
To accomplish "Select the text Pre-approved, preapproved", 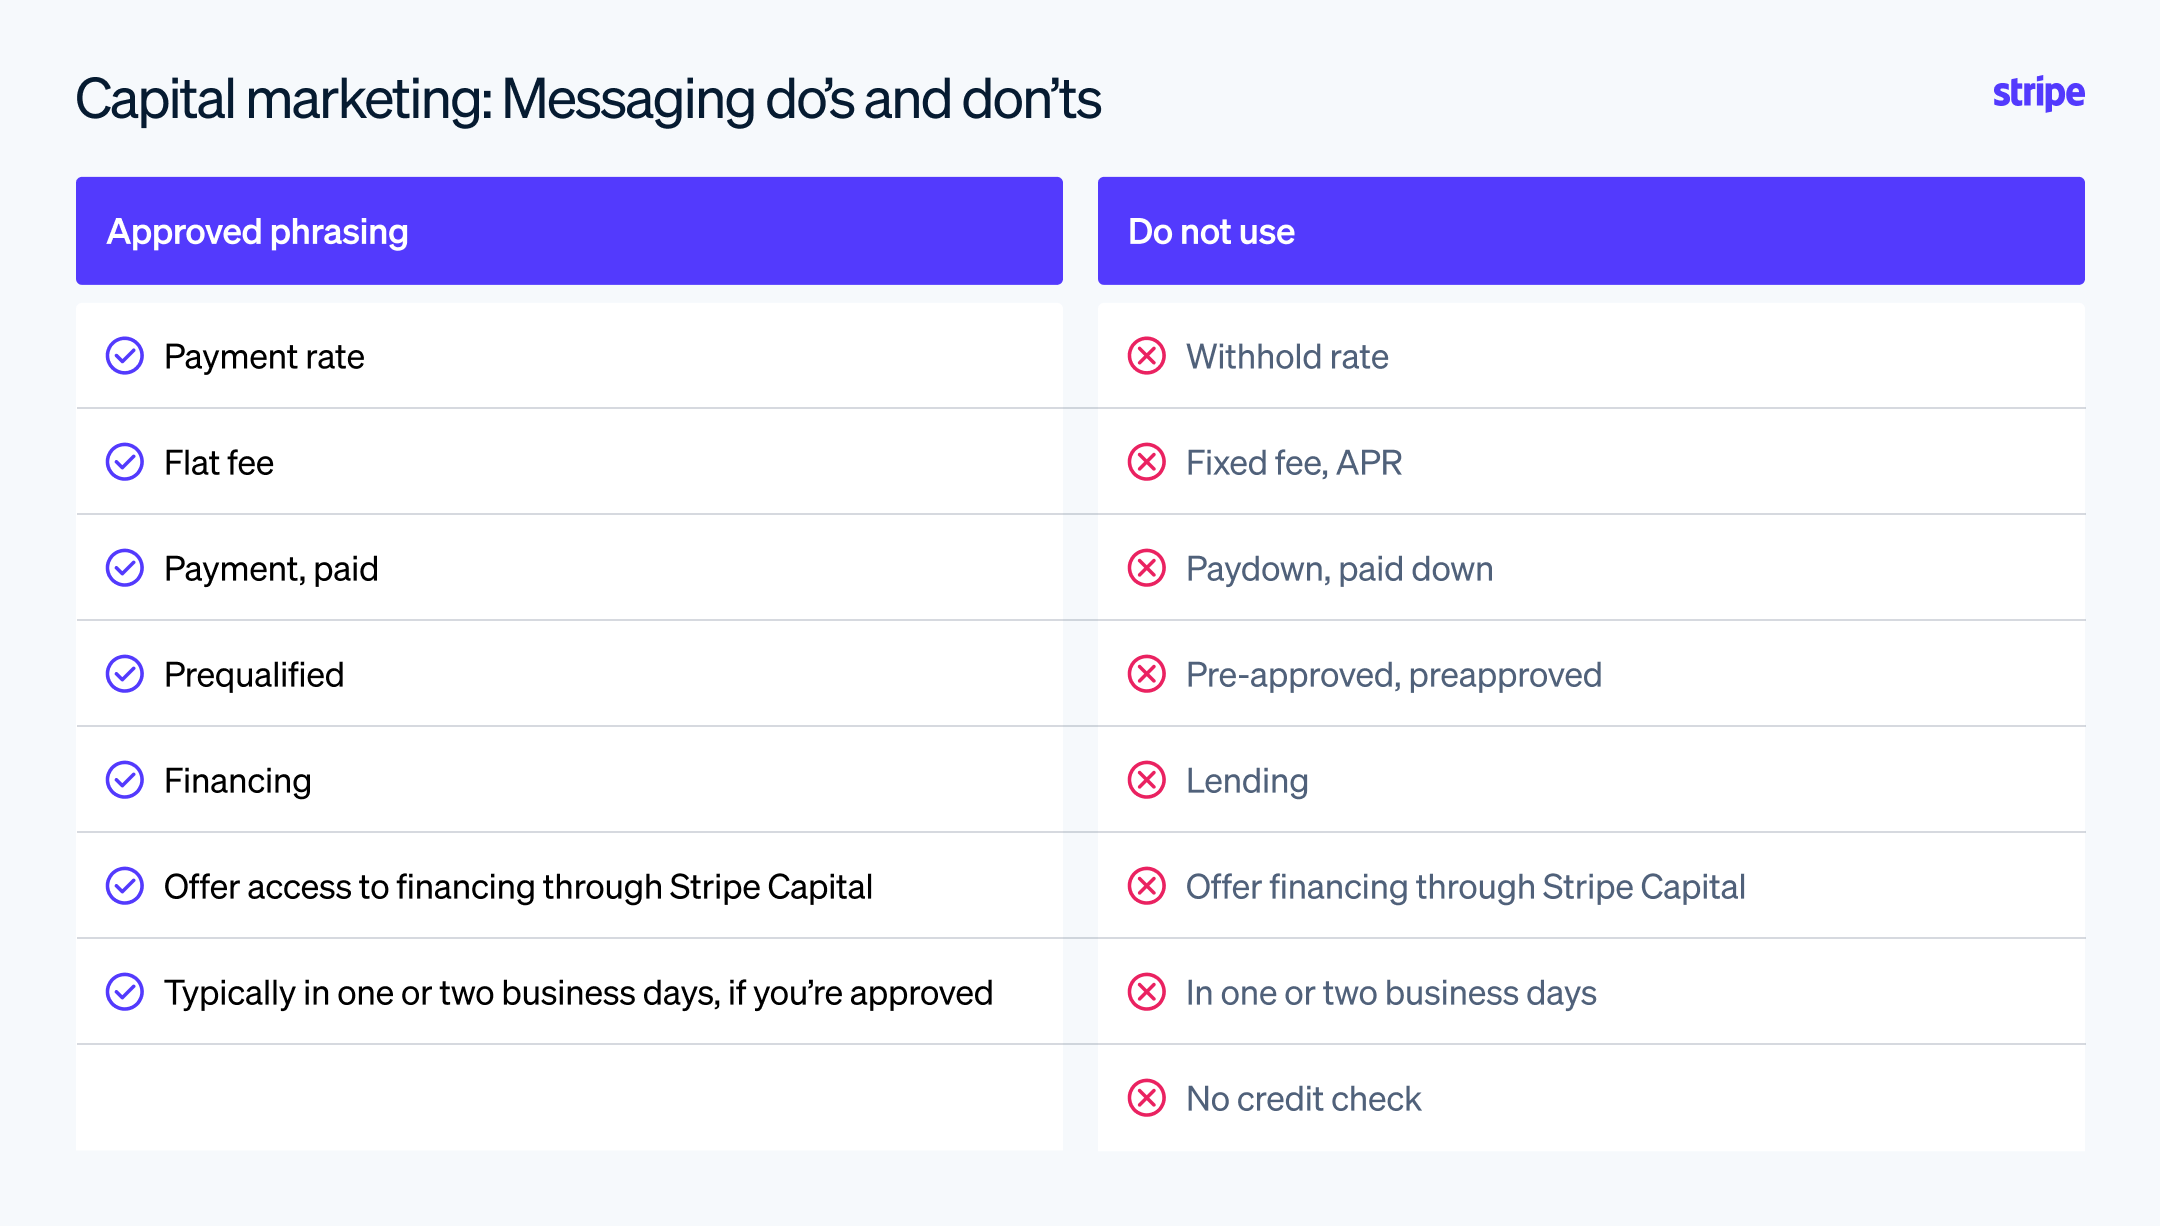I will tap(1394, 675).
